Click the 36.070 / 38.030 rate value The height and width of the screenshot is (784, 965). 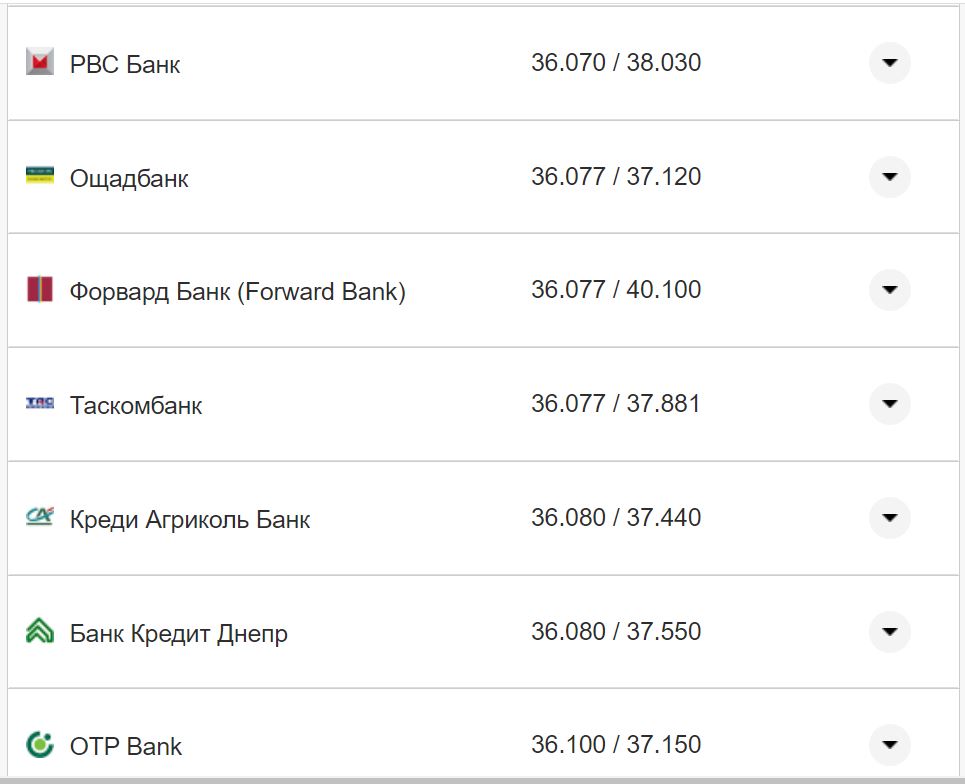[x=616, y=63]
